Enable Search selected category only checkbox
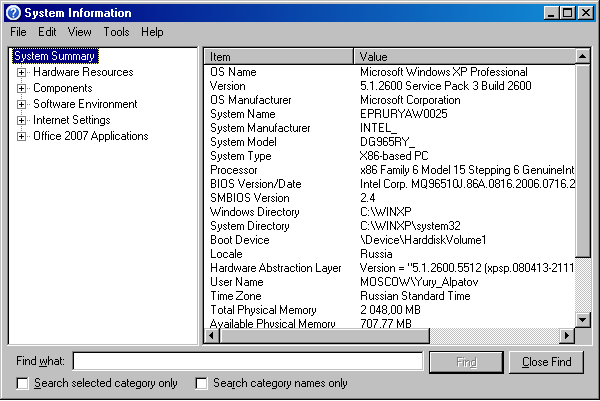Screen dimensions: 600x401 [x=23, y=383]
